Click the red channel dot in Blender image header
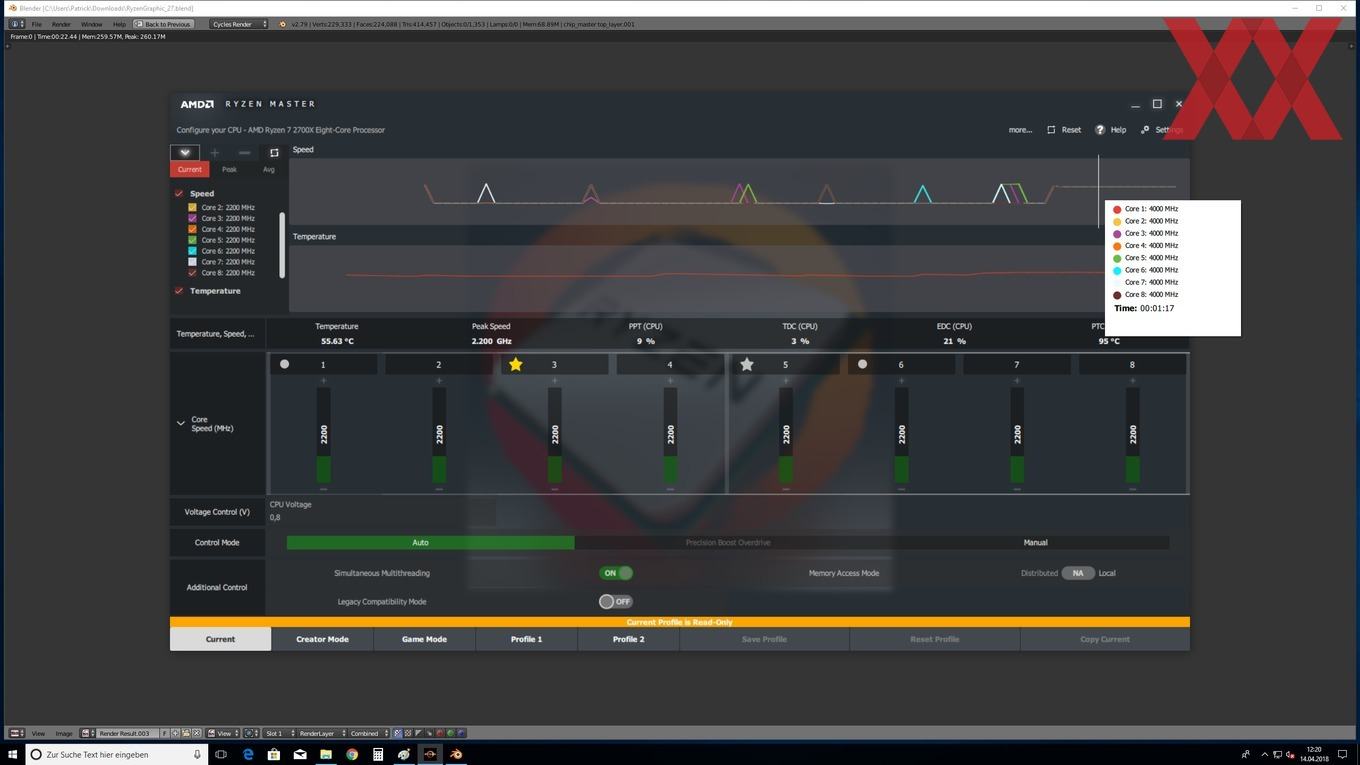 [x=439, y=733]
